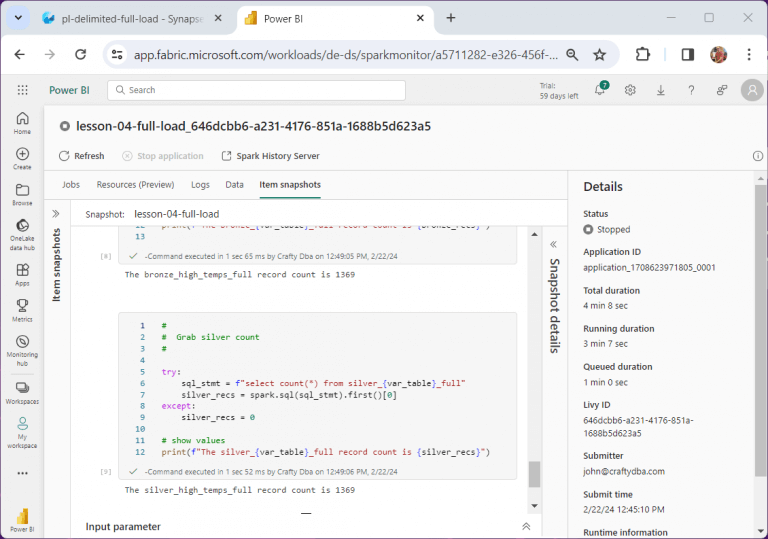The height and width of the screenshot is (539, 768).
Task: Open the notifications bell icon
Action: (x=600, y=90)
